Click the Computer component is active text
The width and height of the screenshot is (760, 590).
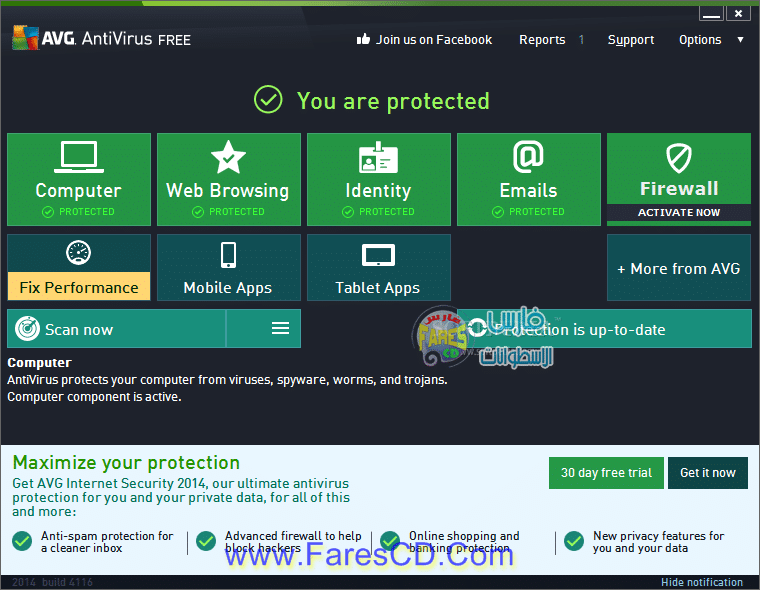click(94, 397)
